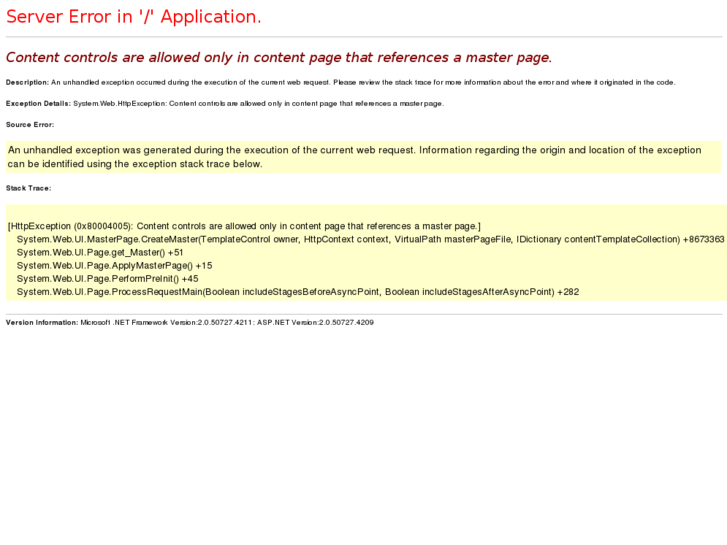Click the 'Stack Trace:' label
The image size is (727, 545).
pos(28,188)
